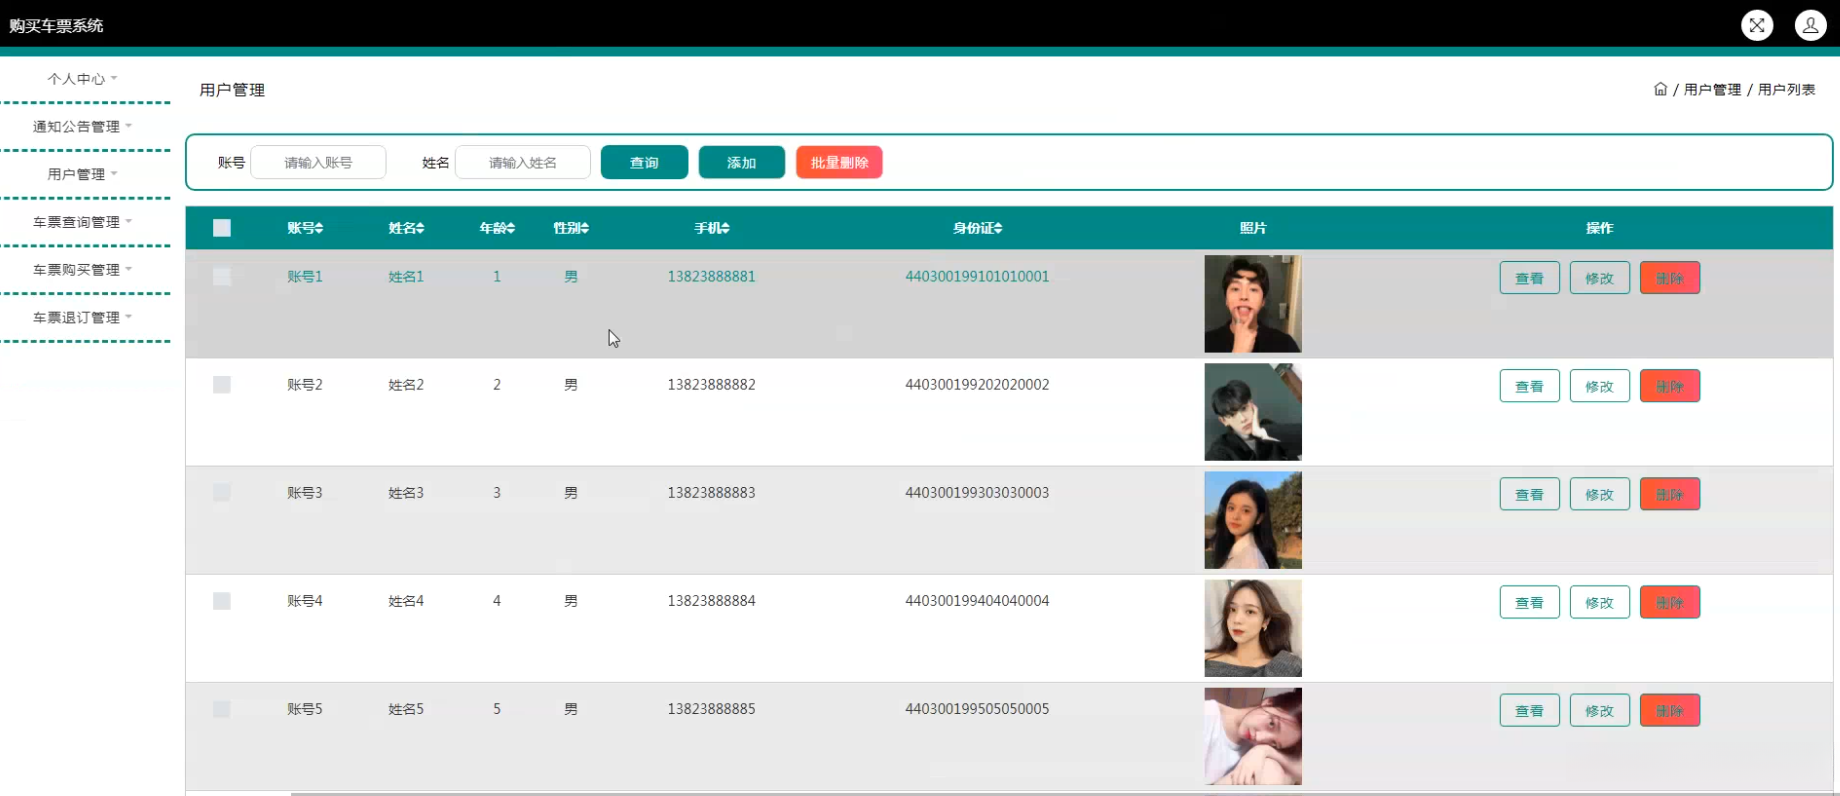Image resolution: width=1840 pixels, height=796 pixels.
Task: Select the photo thumbnail for 账号5
Action: [x=1253, y=736]
